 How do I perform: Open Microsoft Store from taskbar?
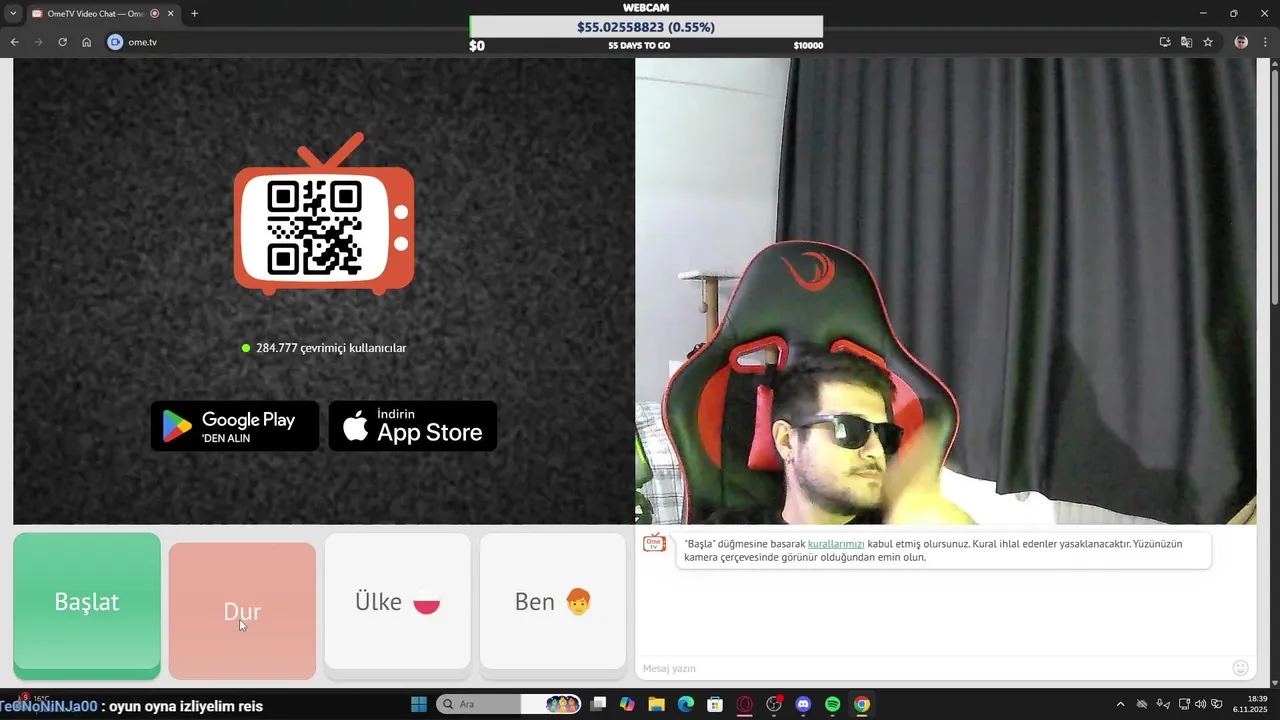tap(715, 704)
